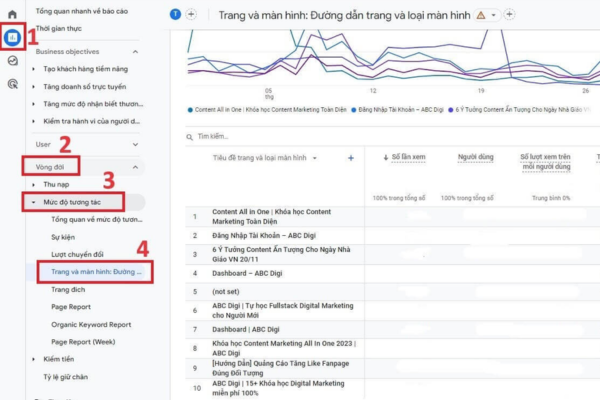
Task: Select row 1 Content All in One
Action: pyautogui.click(x=272, y=217)
